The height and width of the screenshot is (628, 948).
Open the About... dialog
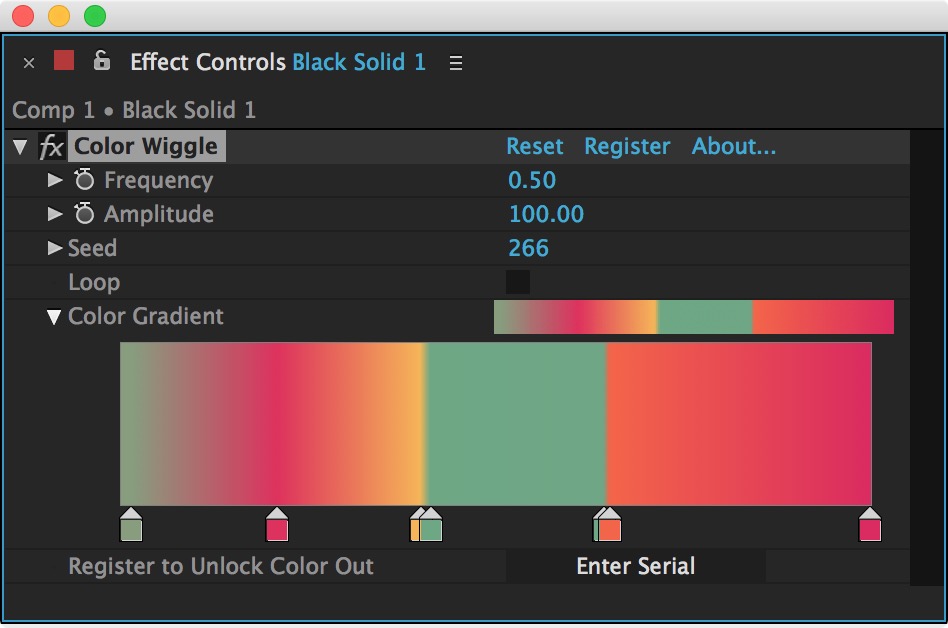(x=734, y=146)
